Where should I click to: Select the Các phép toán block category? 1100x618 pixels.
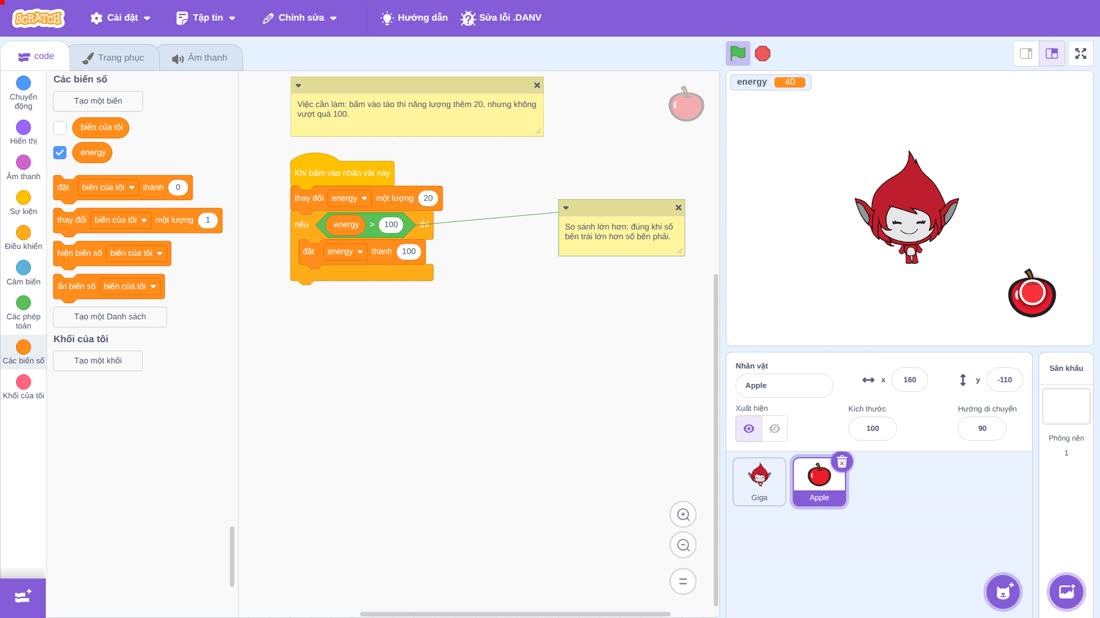pos(23,312)
